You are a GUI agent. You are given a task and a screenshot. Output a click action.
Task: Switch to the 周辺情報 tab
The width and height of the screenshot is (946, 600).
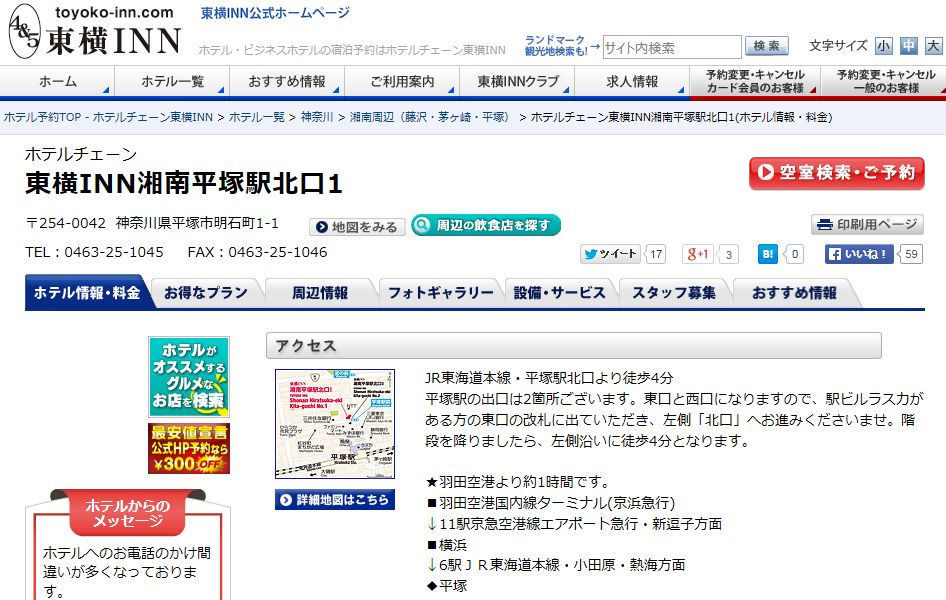[320, 293]
